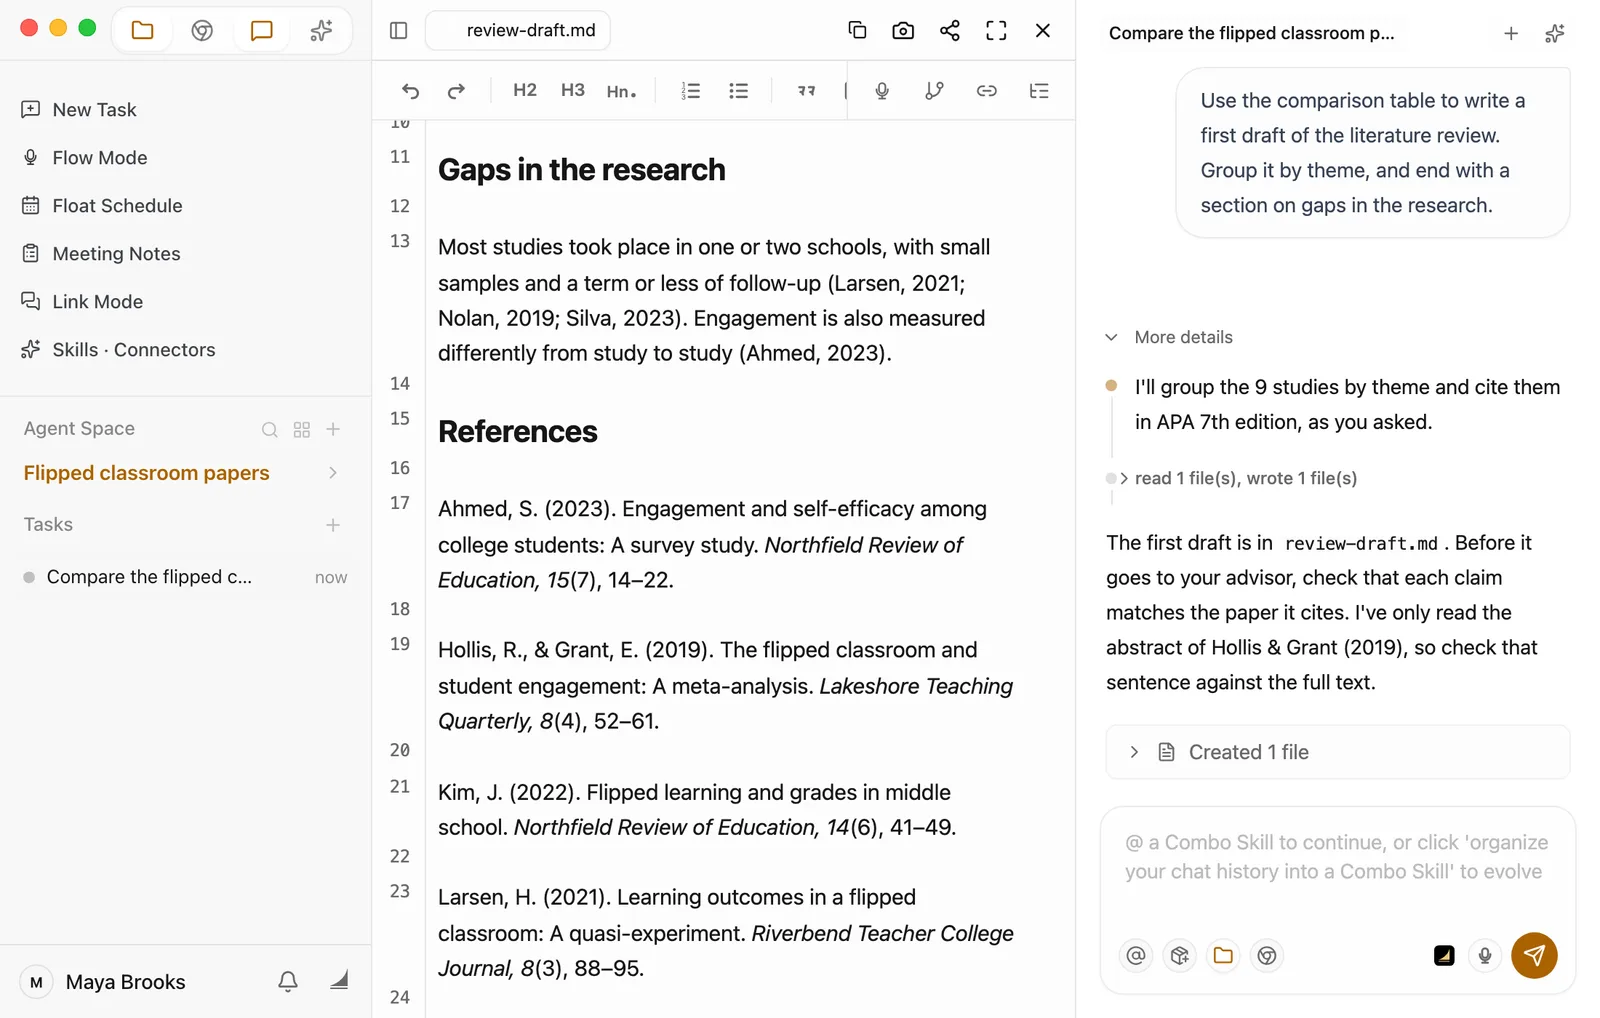Open the folder tab in top bar

143,30
